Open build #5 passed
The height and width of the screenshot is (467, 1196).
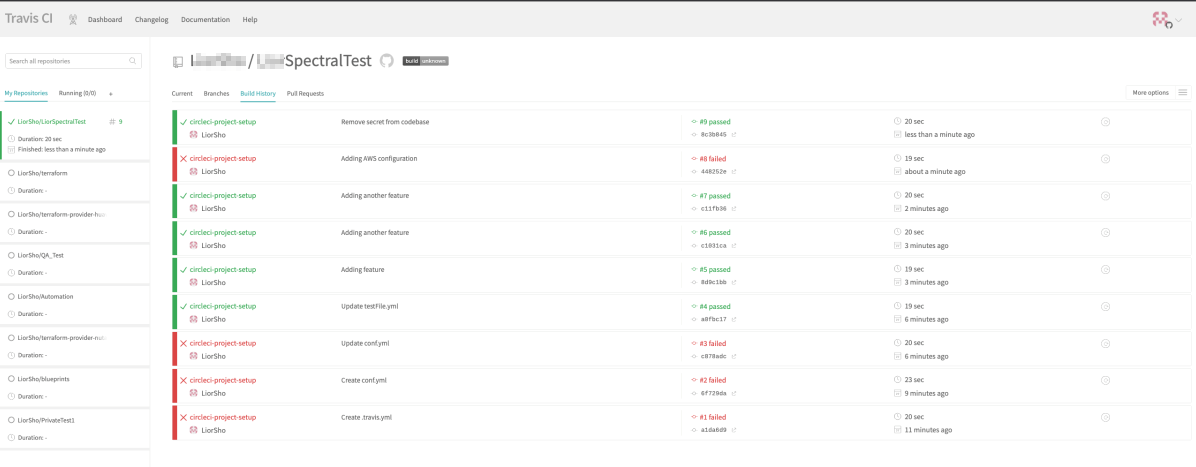pyautogui.click(x=715, y=269)
